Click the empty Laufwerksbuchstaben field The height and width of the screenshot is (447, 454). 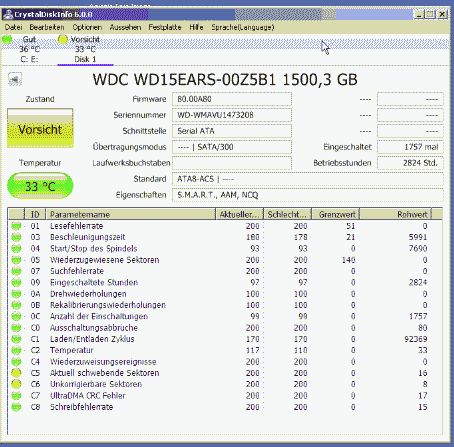pyautogui.click(x=232, y=163)
